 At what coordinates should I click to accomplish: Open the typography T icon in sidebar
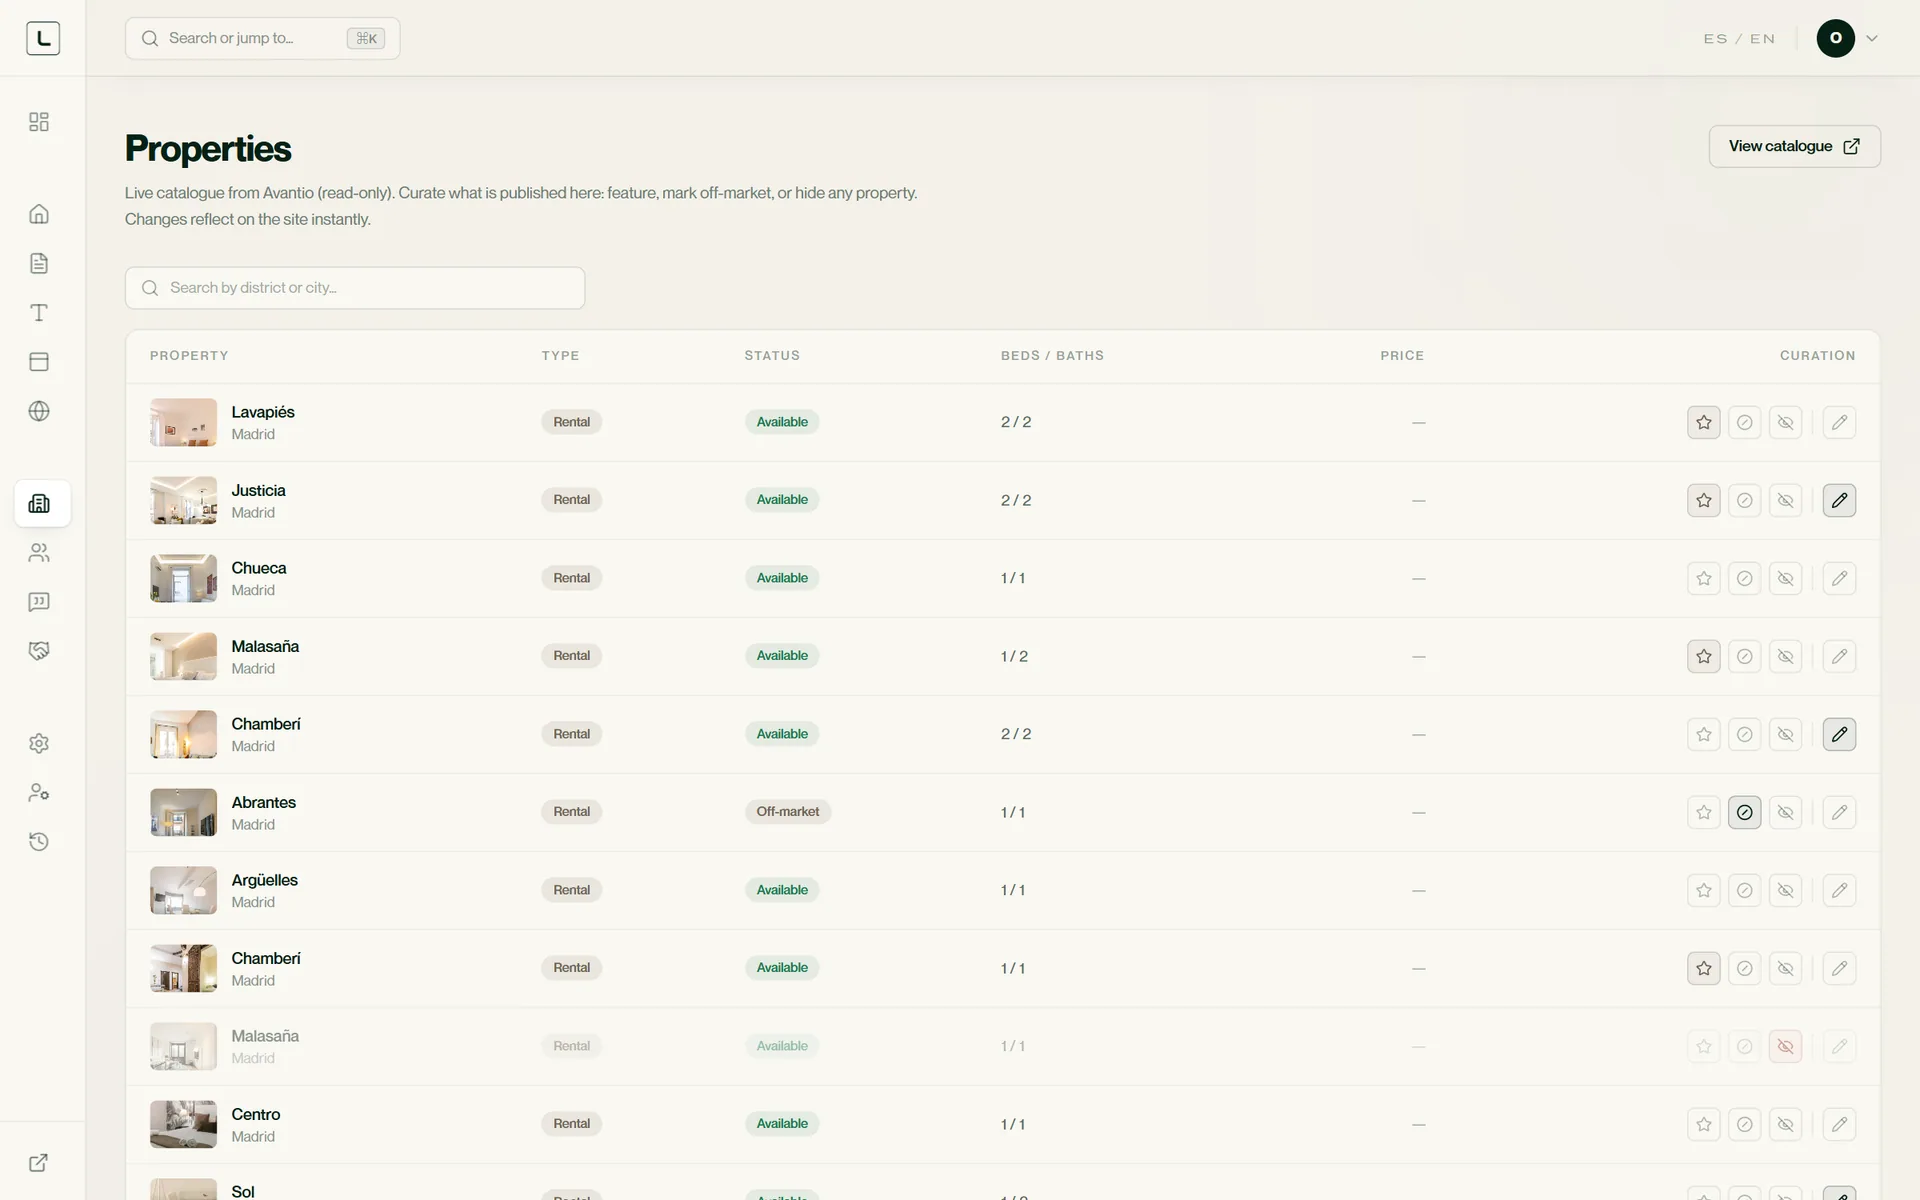[x=39, y=313]
